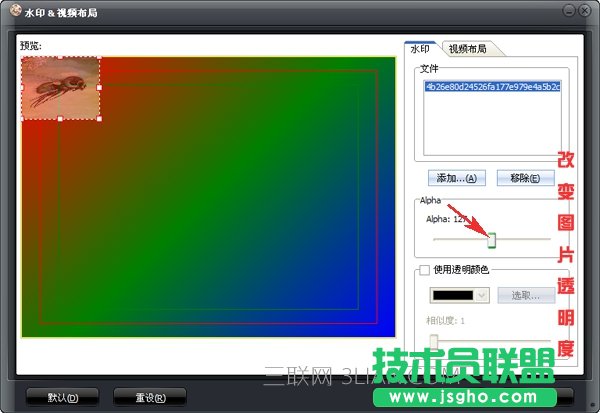The image size is (600, 413).
Task: Select the watermark file 4b26e80d24526fa177e979e4a5b2c
Action: point(493,87)
